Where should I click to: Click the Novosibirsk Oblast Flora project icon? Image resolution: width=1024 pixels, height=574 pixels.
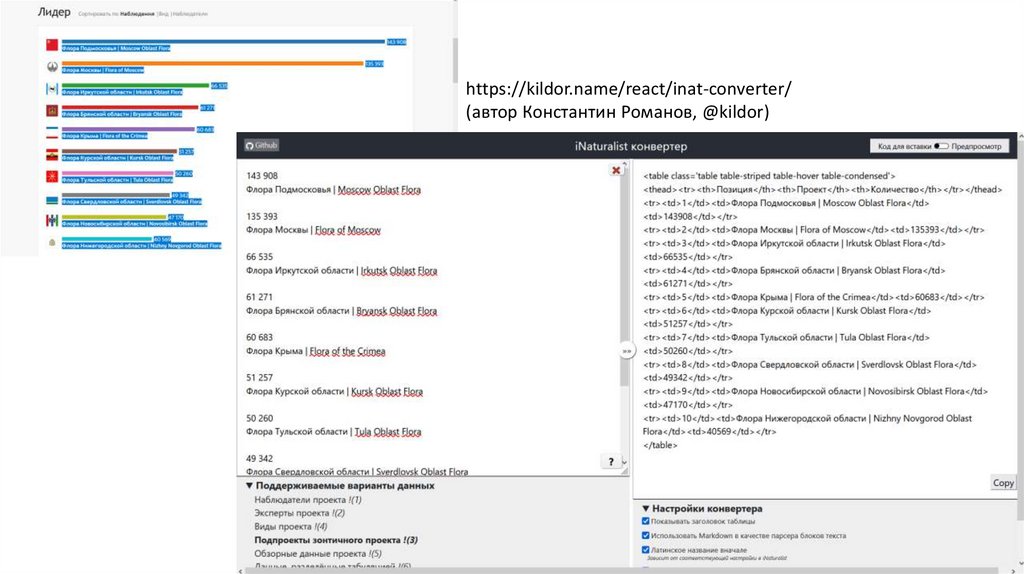52,221
